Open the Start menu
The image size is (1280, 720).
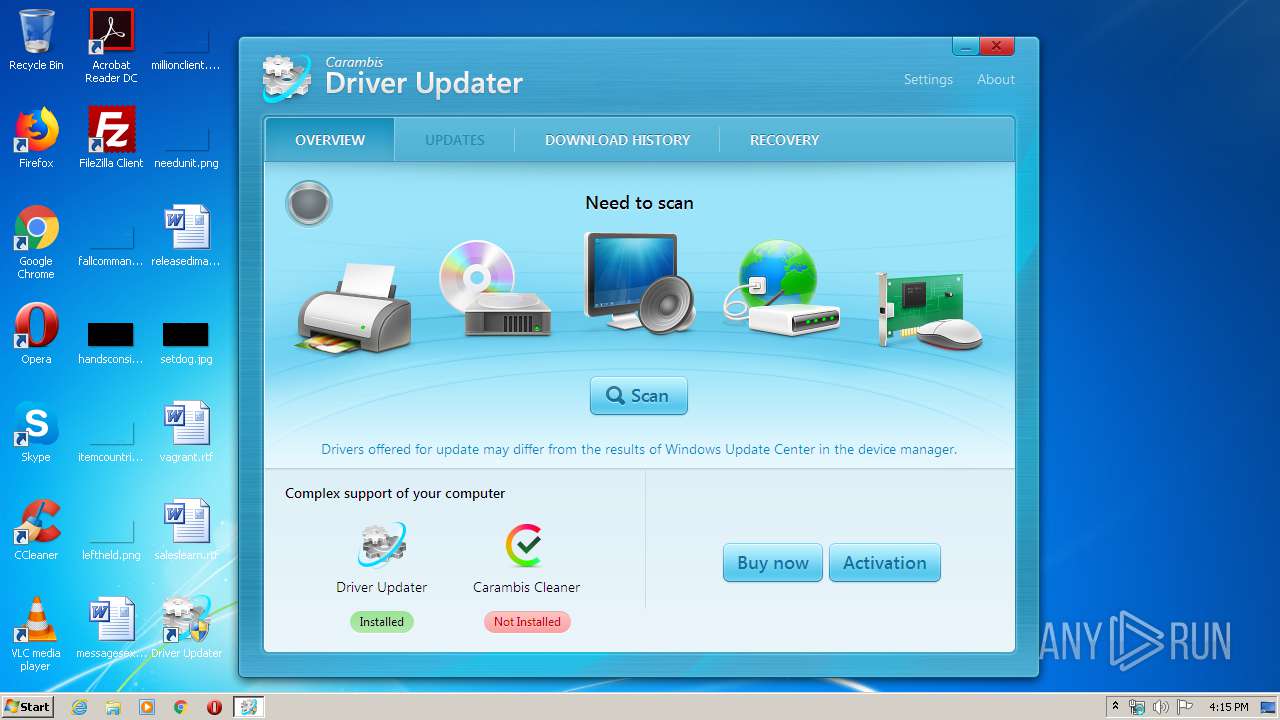[x=27, y=706]
